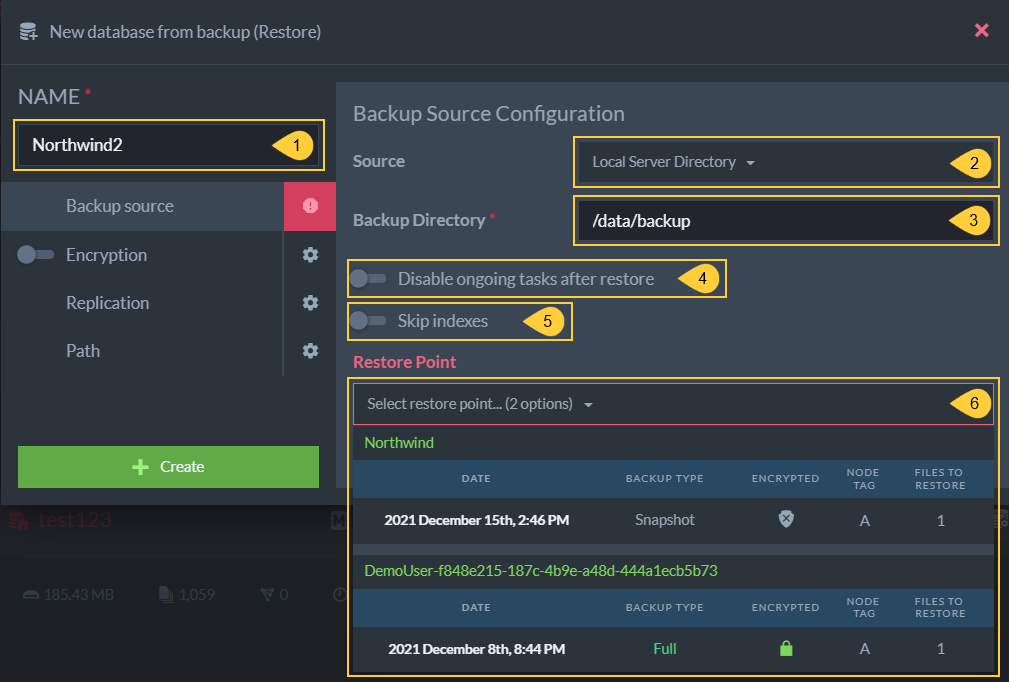Toggle Disable ongoing tasks after restore

click(x=368, y=279)
